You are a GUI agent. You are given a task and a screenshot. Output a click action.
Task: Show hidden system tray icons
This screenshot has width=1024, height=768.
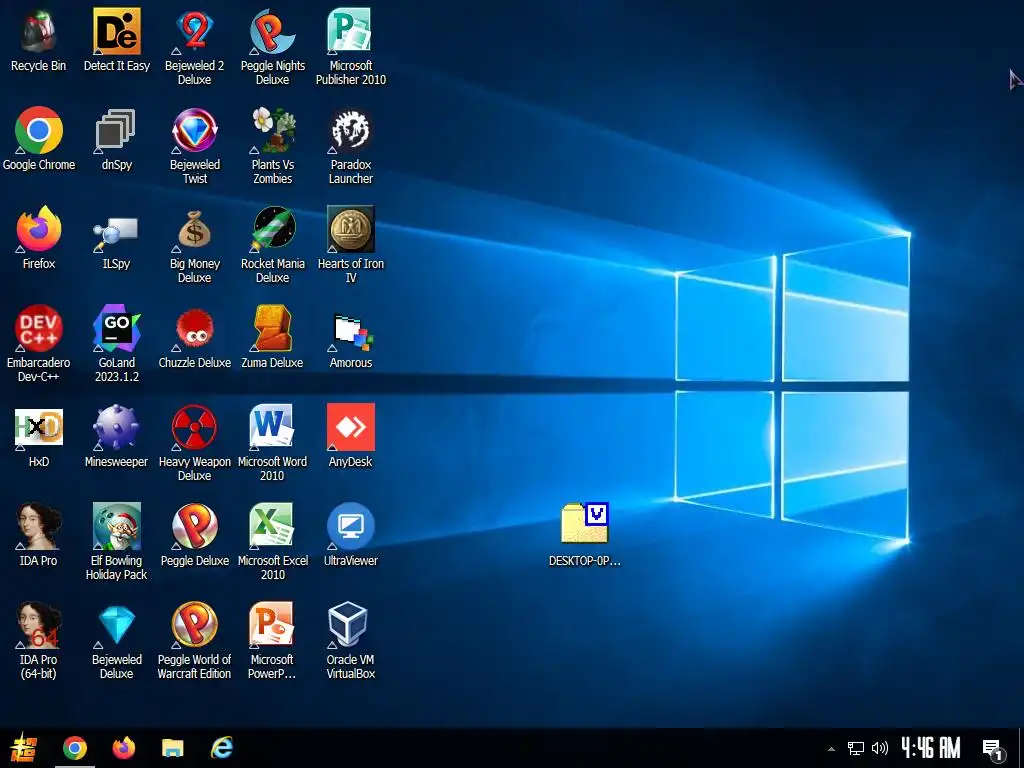coord(831,748)
